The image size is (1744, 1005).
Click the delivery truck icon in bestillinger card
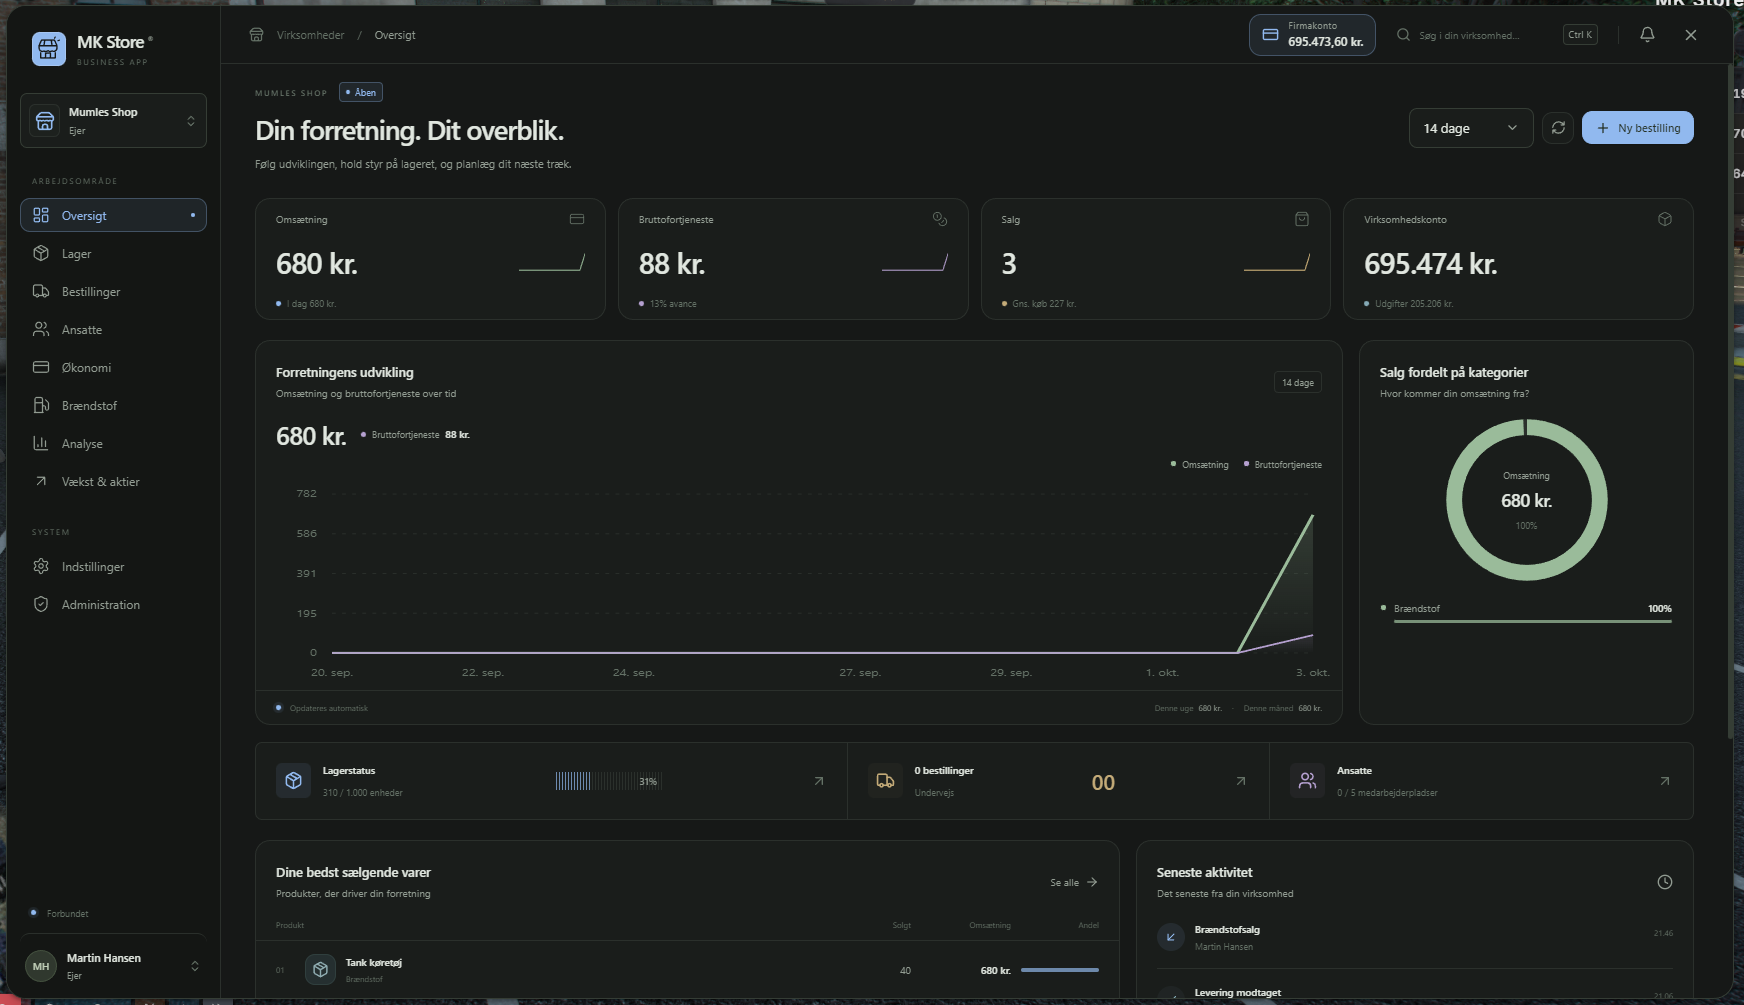885,781
